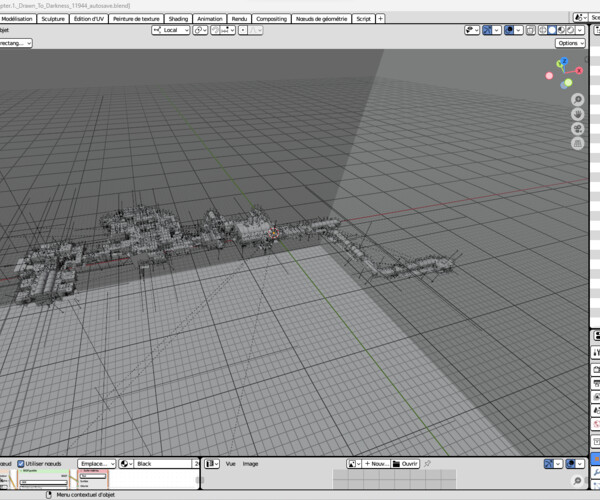Click the blue Z axis on navigation gizmo

coord(563,62)
